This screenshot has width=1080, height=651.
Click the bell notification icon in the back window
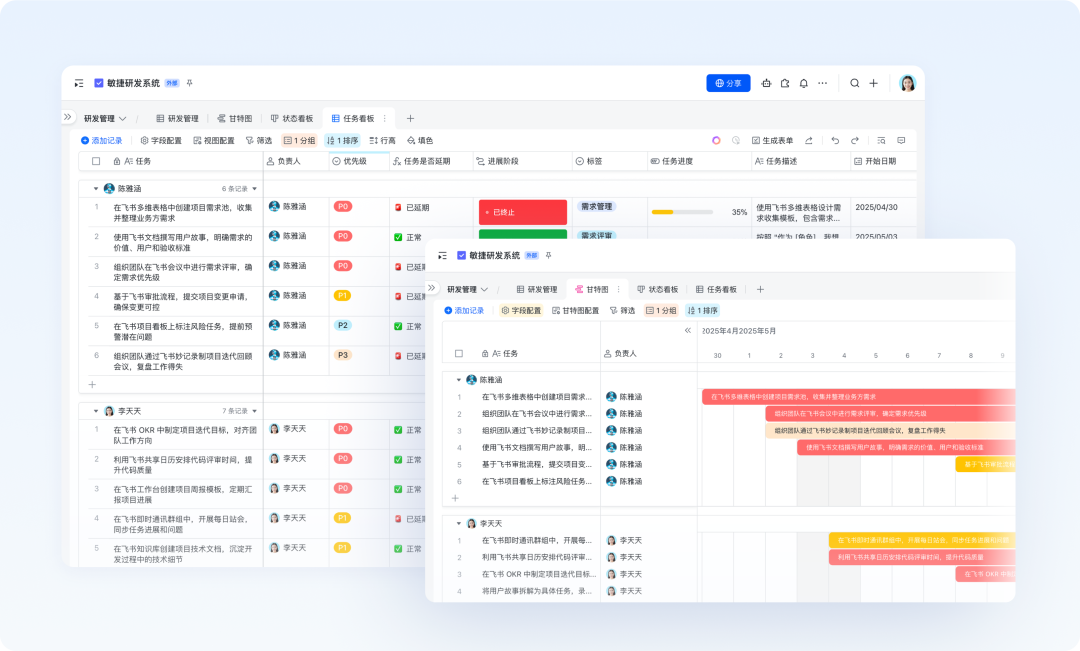[804, 83]
